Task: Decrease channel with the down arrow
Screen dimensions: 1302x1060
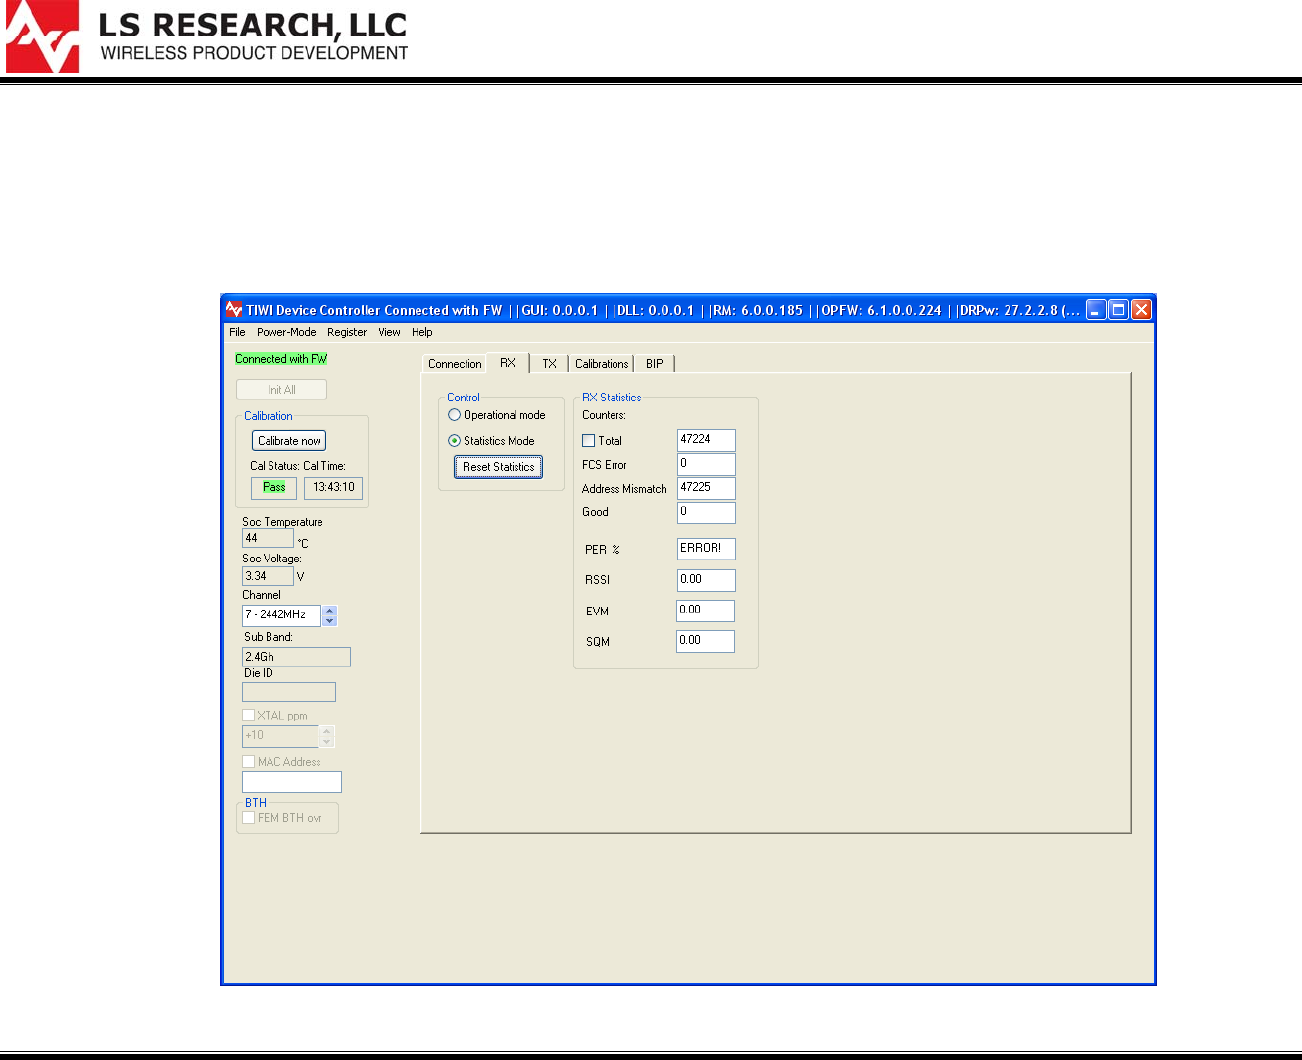Action: point(330,621)
